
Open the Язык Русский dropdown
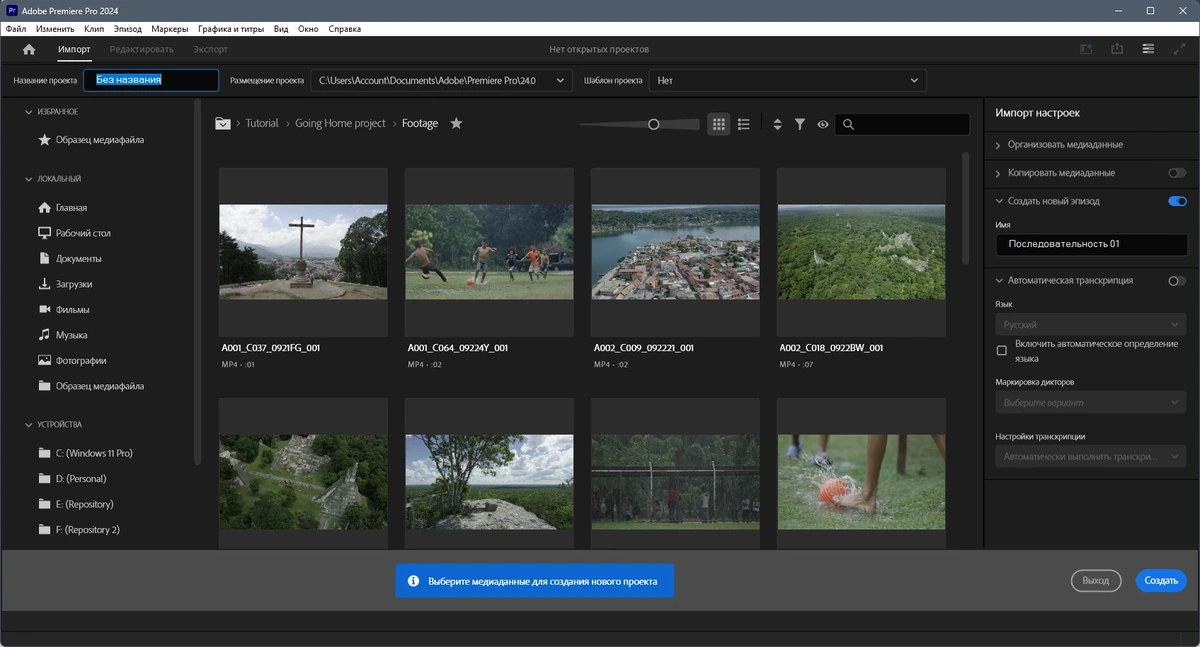(1091, 325)
